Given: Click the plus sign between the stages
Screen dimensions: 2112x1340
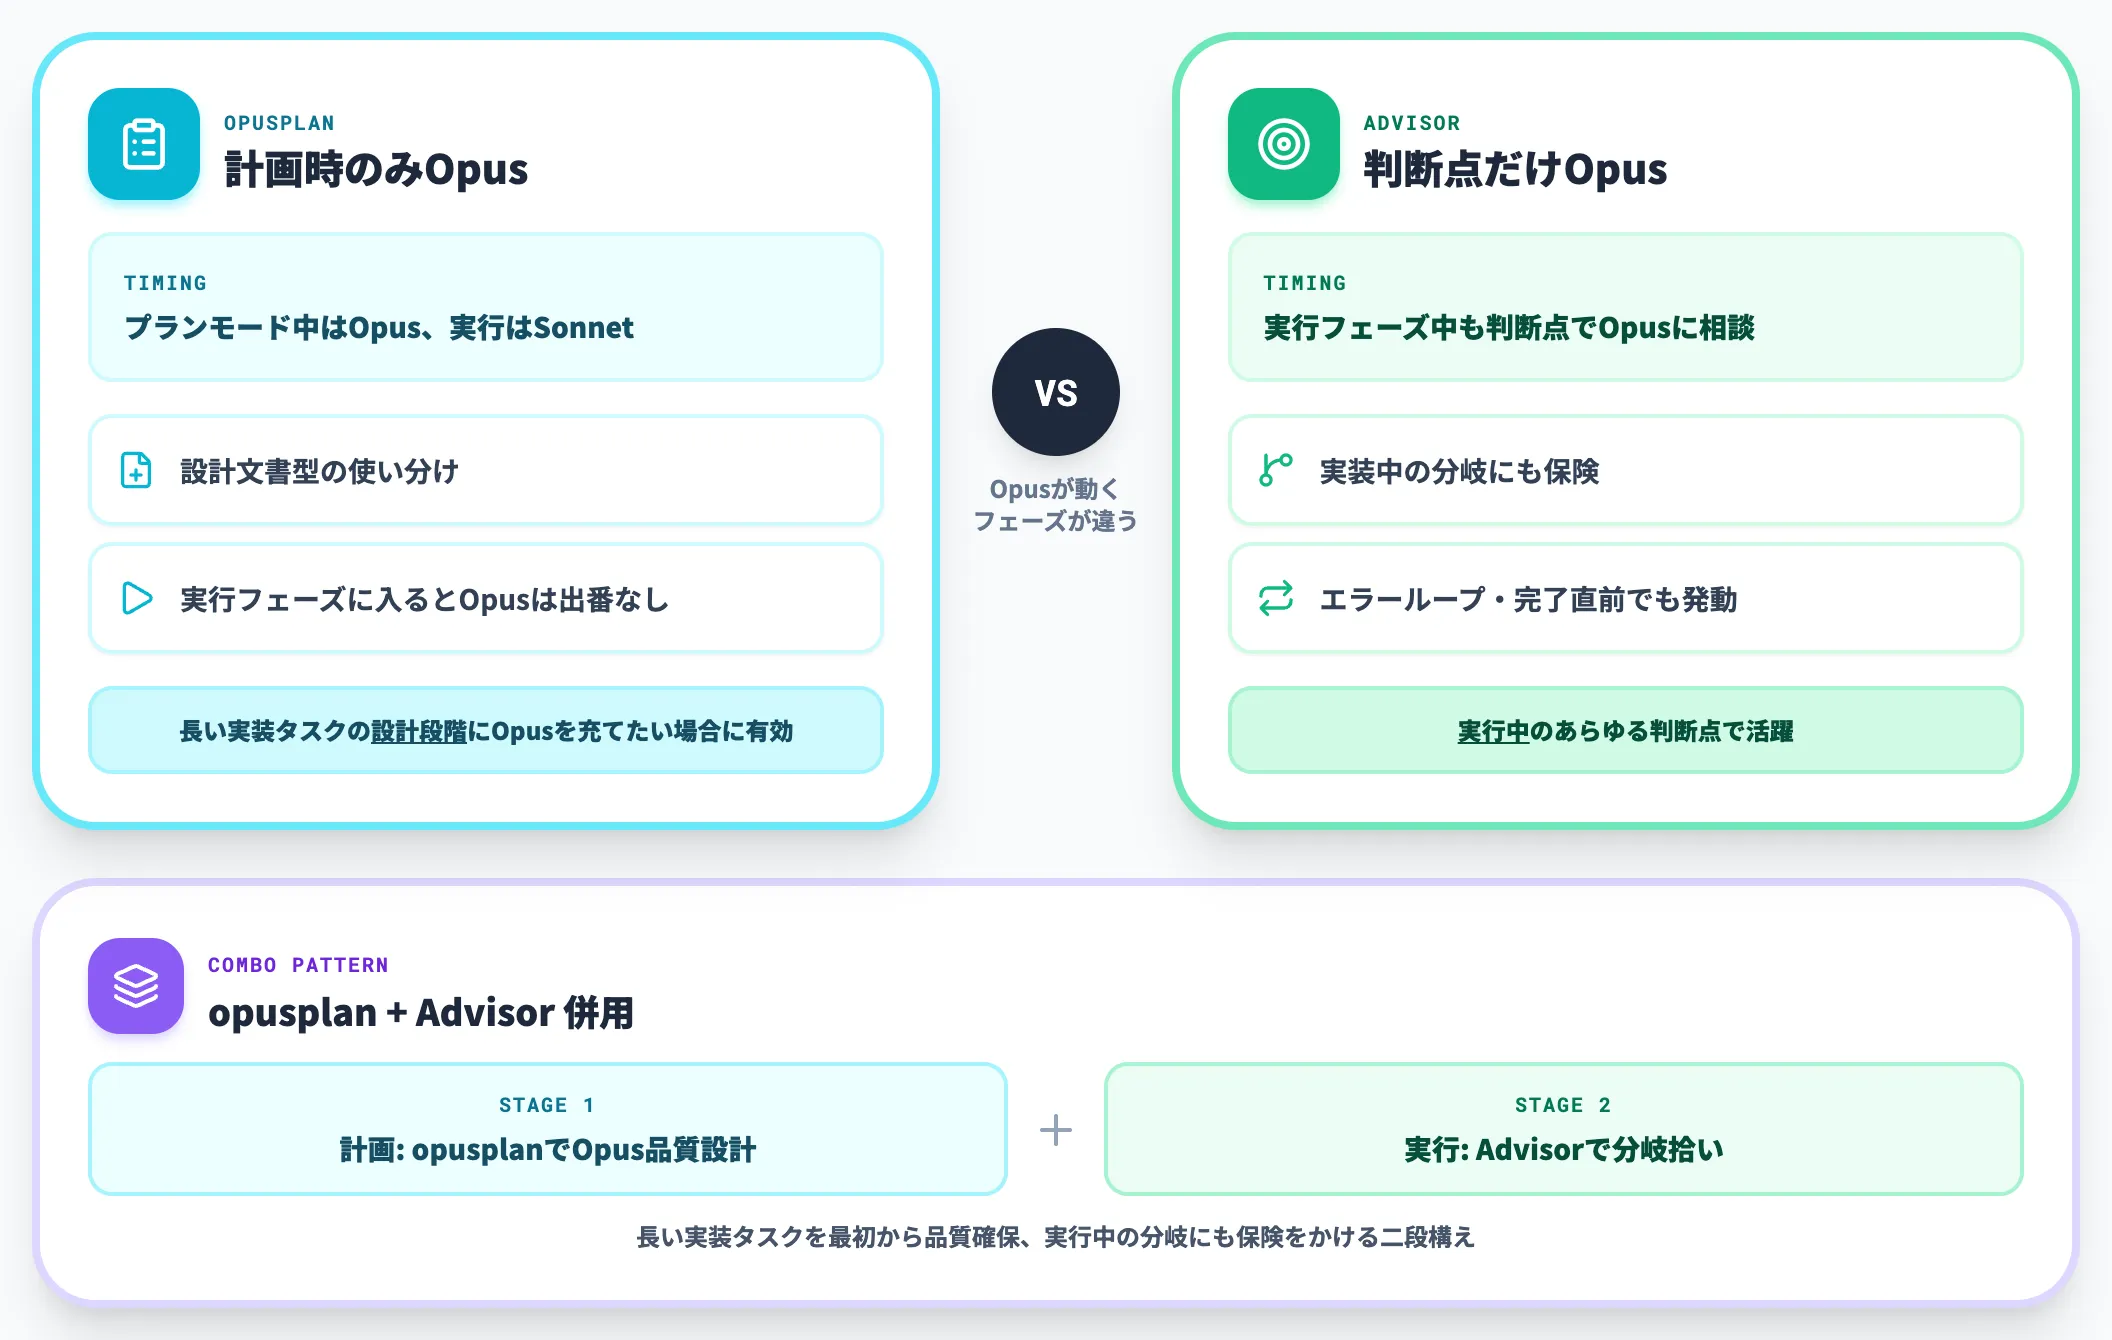Looking at the screenshot, I should tap(1056, 1130).
